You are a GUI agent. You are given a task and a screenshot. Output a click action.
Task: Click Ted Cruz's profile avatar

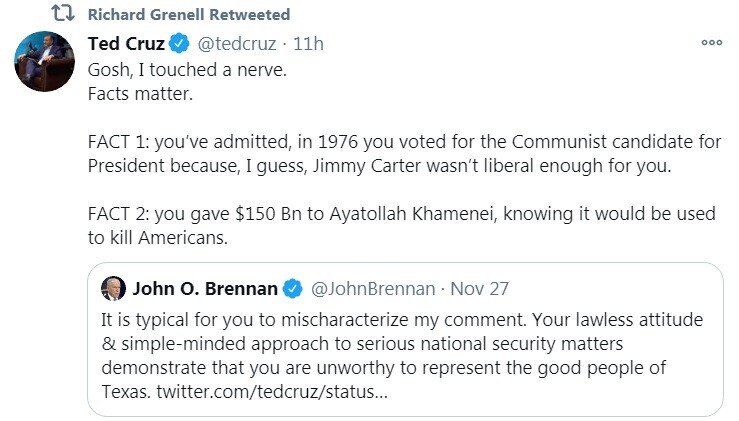(x=44, y=61)
